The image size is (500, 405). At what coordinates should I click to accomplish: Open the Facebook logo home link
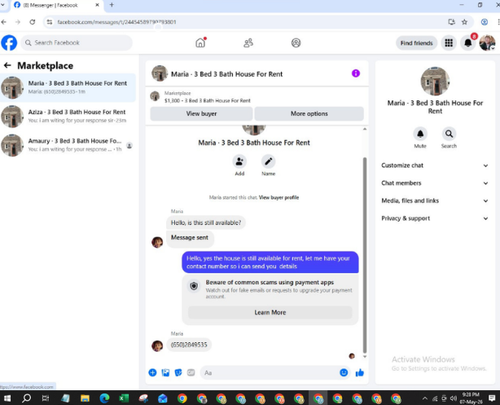pos(9,43)
